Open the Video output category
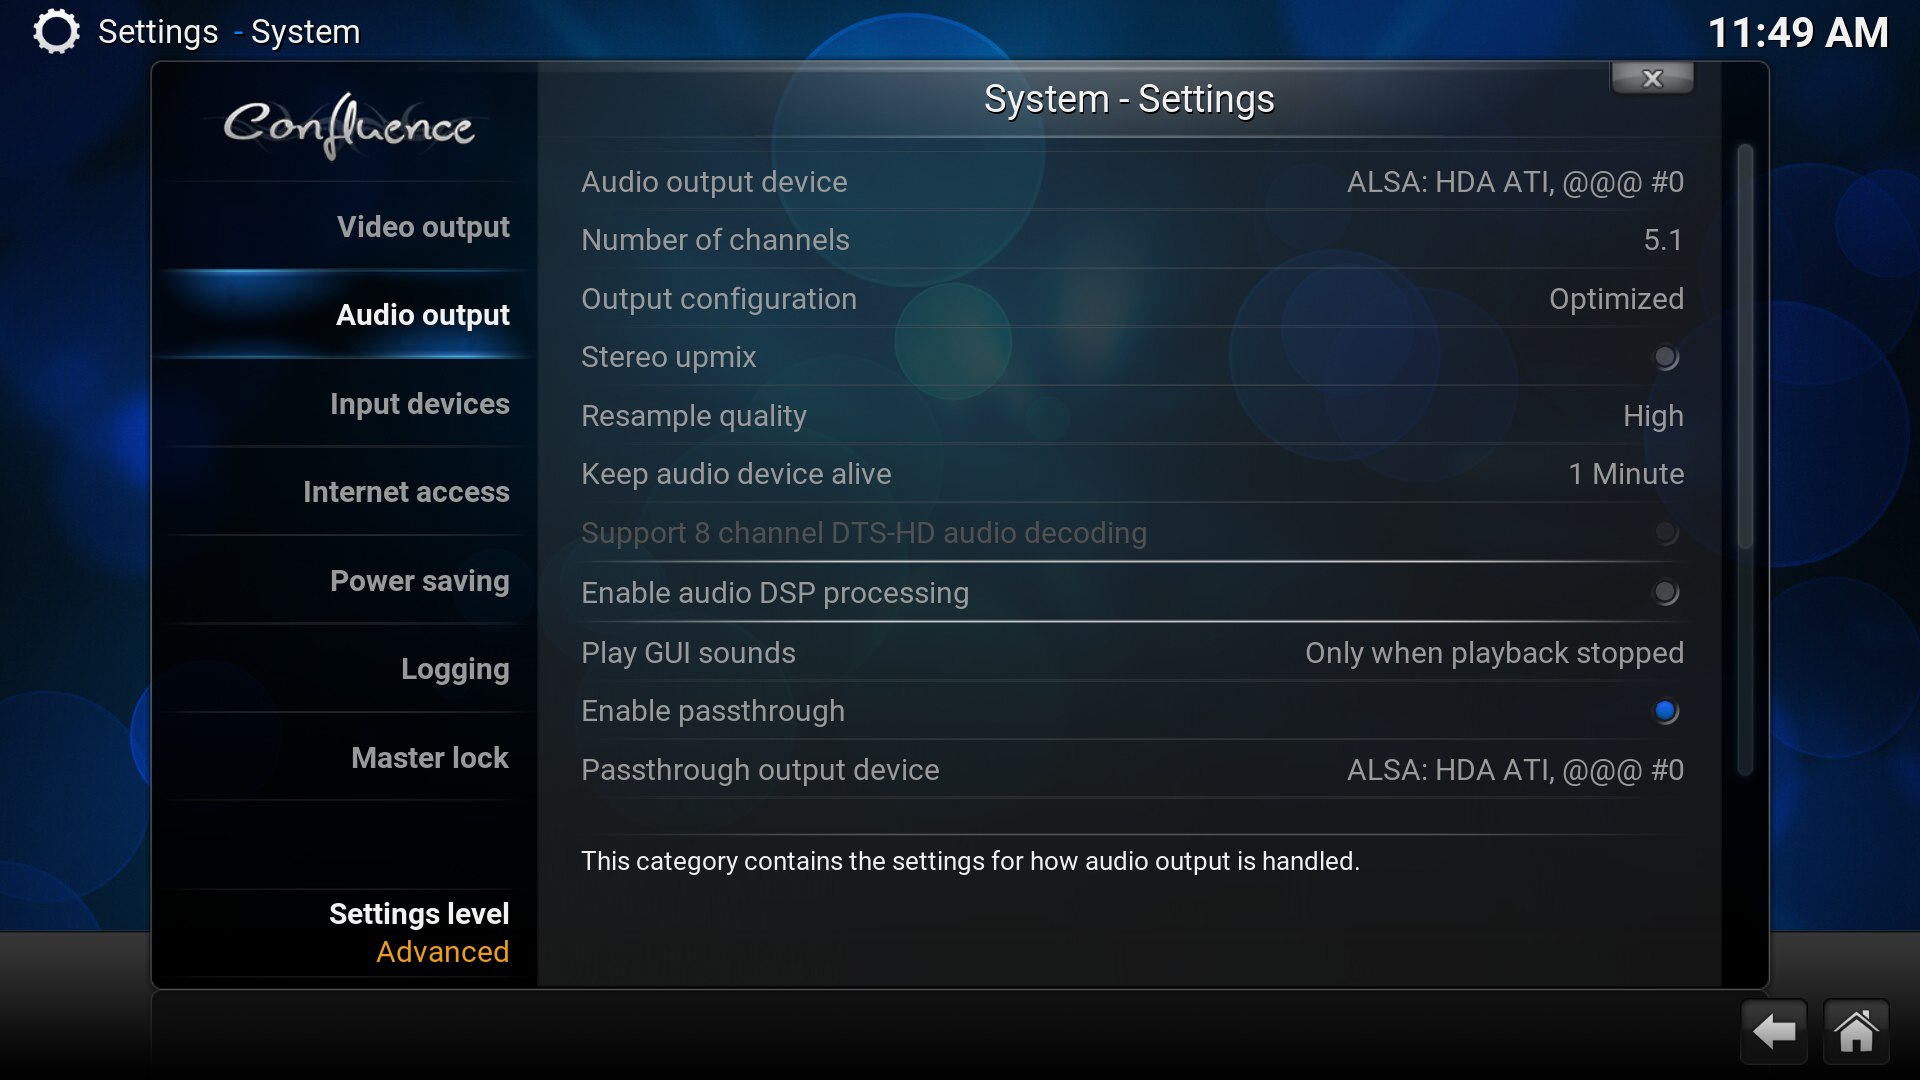Viewport: 1920px width, 1080px height. click(x=423, y=227)
